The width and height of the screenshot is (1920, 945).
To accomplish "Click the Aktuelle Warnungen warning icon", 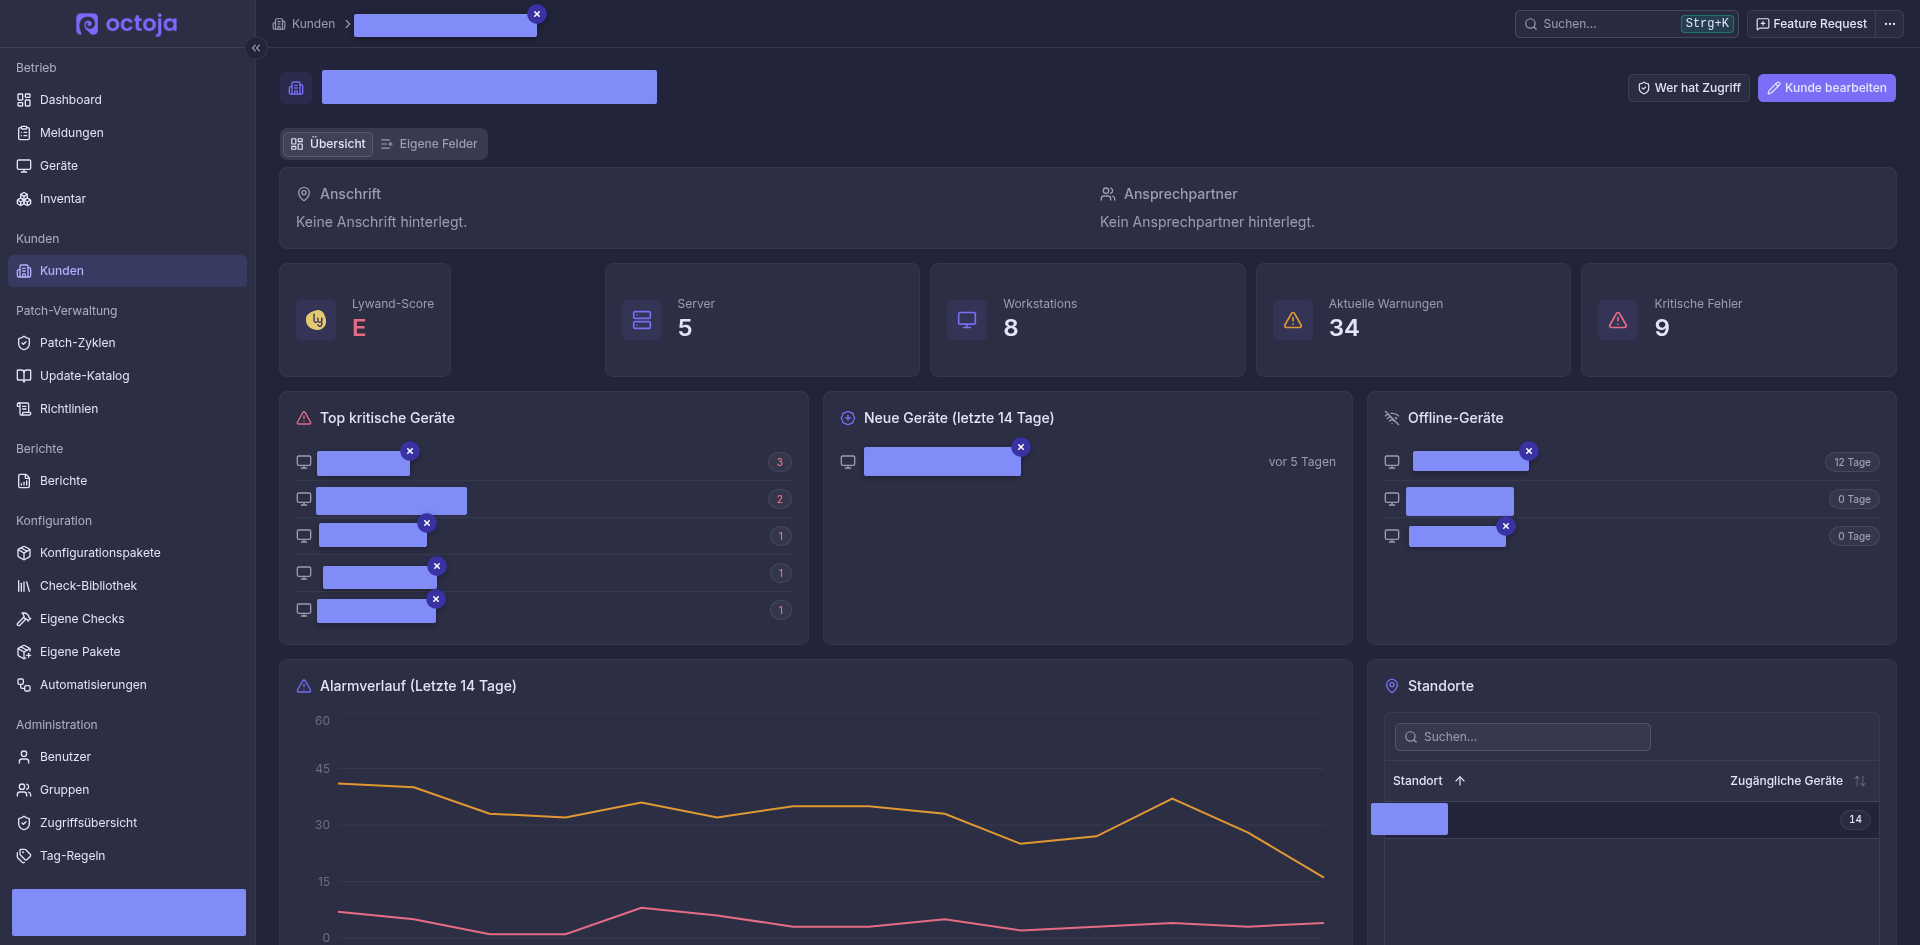I will click(1293, 320).
